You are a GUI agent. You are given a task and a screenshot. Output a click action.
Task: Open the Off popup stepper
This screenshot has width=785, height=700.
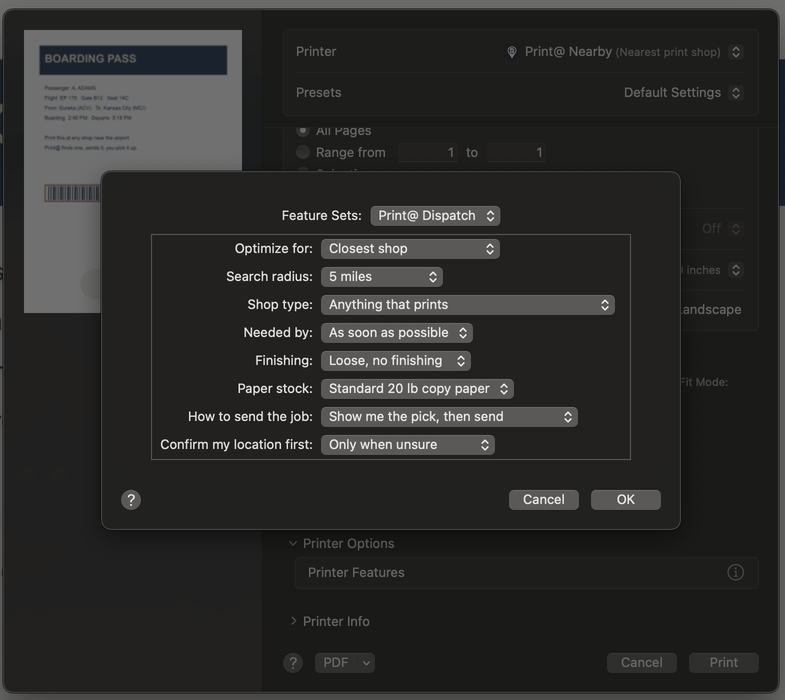735,229
